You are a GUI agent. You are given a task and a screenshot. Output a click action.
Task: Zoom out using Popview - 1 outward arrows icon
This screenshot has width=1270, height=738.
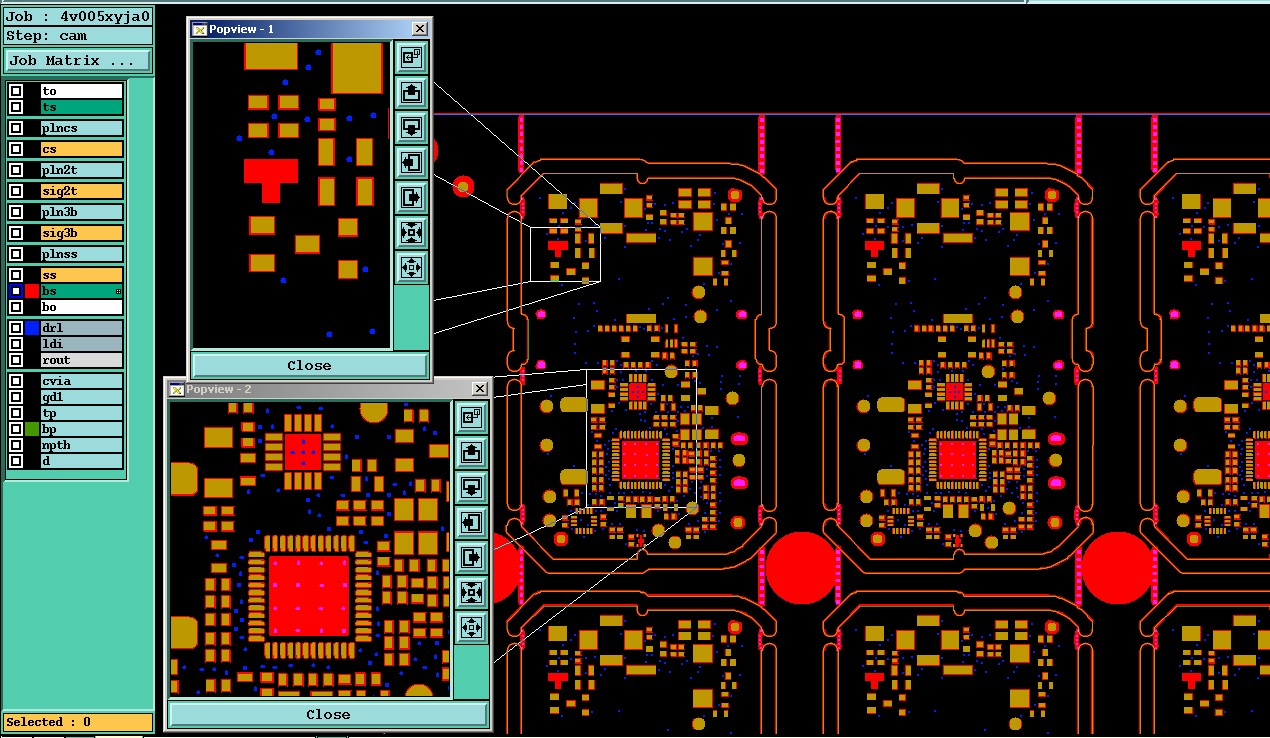tap(411, 267)
